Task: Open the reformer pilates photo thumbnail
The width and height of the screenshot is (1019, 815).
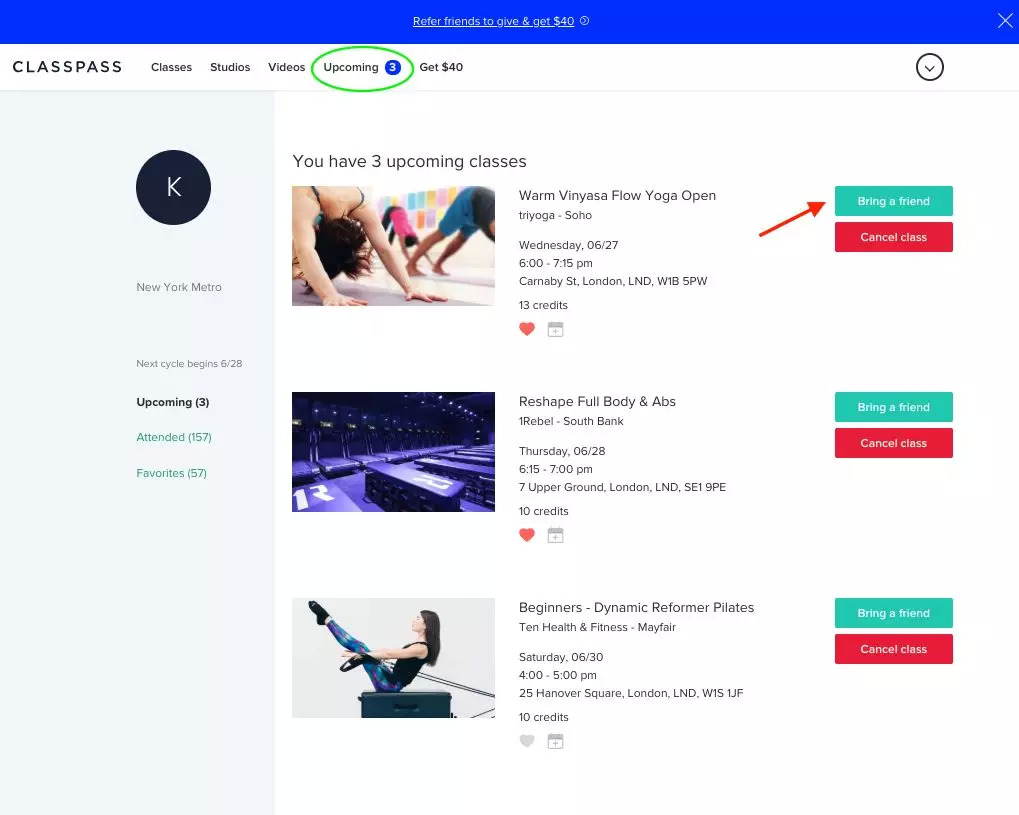Action: pos(393,658)
